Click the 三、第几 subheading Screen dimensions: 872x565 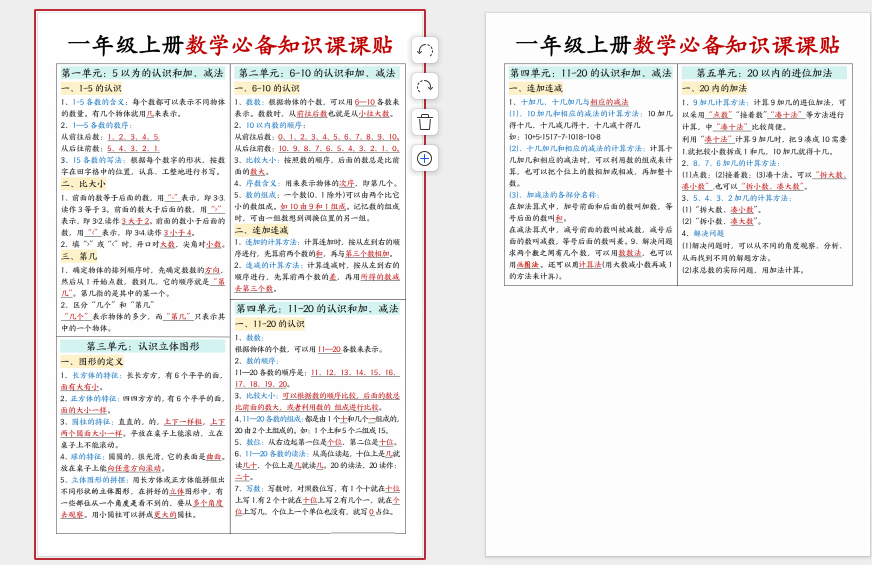(x=79, y=256)
